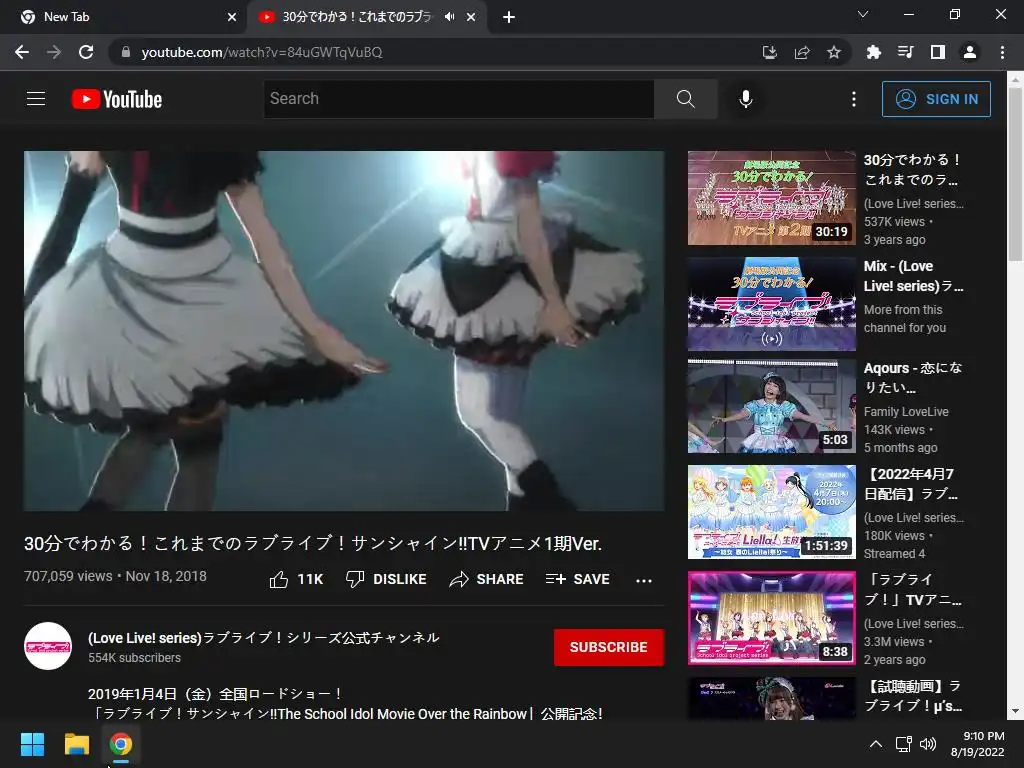Search with your voice microphone icon
Image resolution: width=1024 pixels, height=768 pixels.
tap(746, 99)
